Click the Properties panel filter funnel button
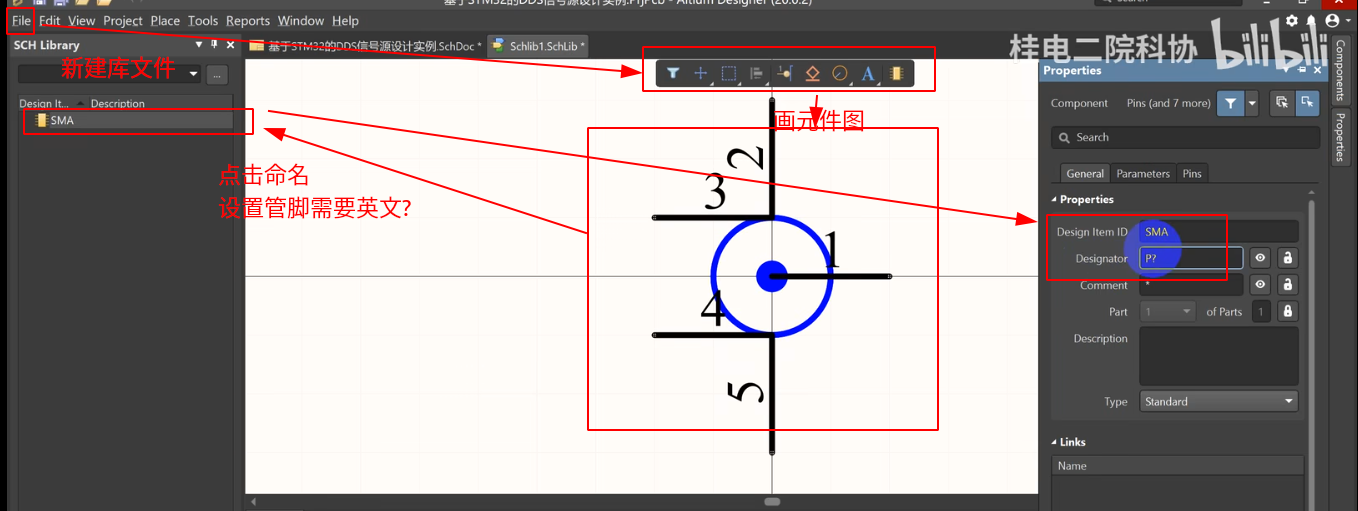1358x511 pixels. [1230, 103]
